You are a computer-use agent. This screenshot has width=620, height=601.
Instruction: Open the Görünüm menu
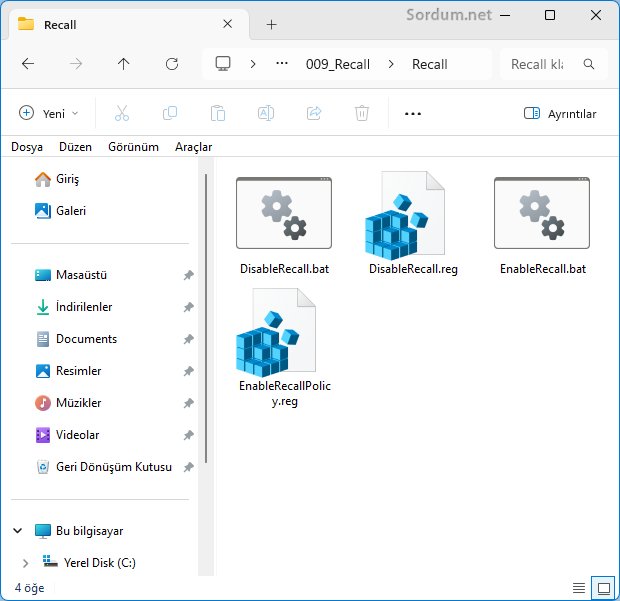click(x=133, y=147)
